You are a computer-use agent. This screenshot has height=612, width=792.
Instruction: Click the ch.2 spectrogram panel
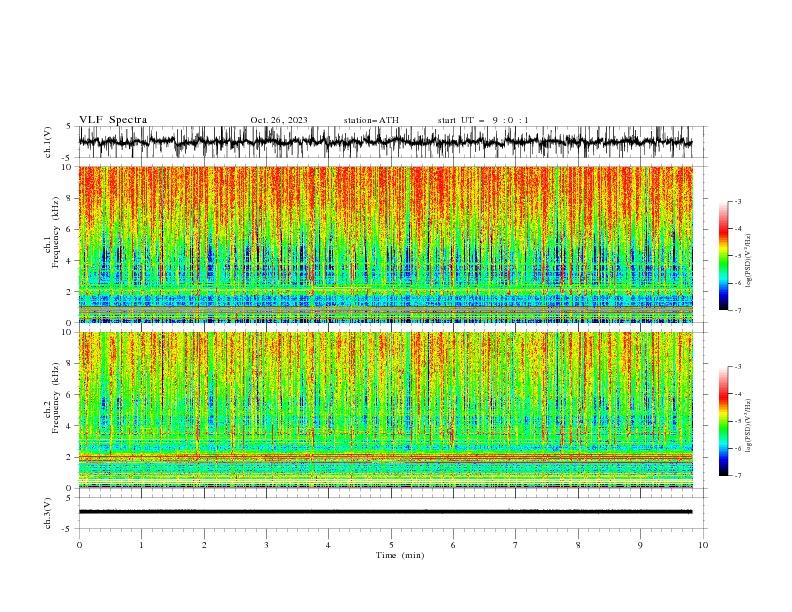point(386,410)
